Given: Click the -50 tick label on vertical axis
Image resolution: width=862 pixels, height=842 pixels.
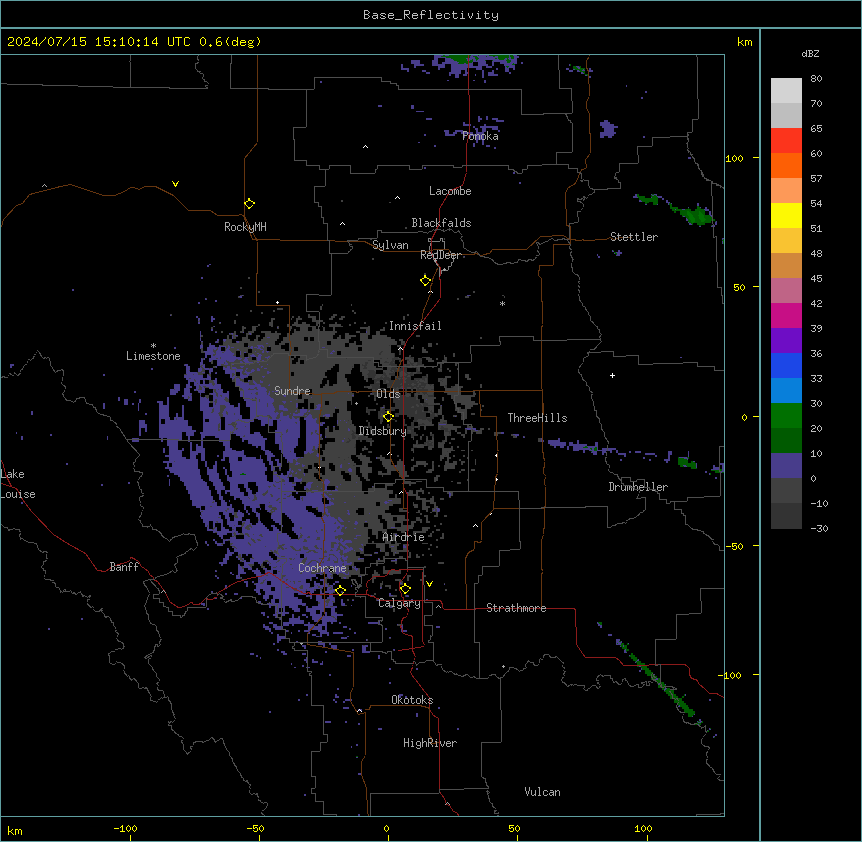Looking at the screenshot, I should 734,546.
